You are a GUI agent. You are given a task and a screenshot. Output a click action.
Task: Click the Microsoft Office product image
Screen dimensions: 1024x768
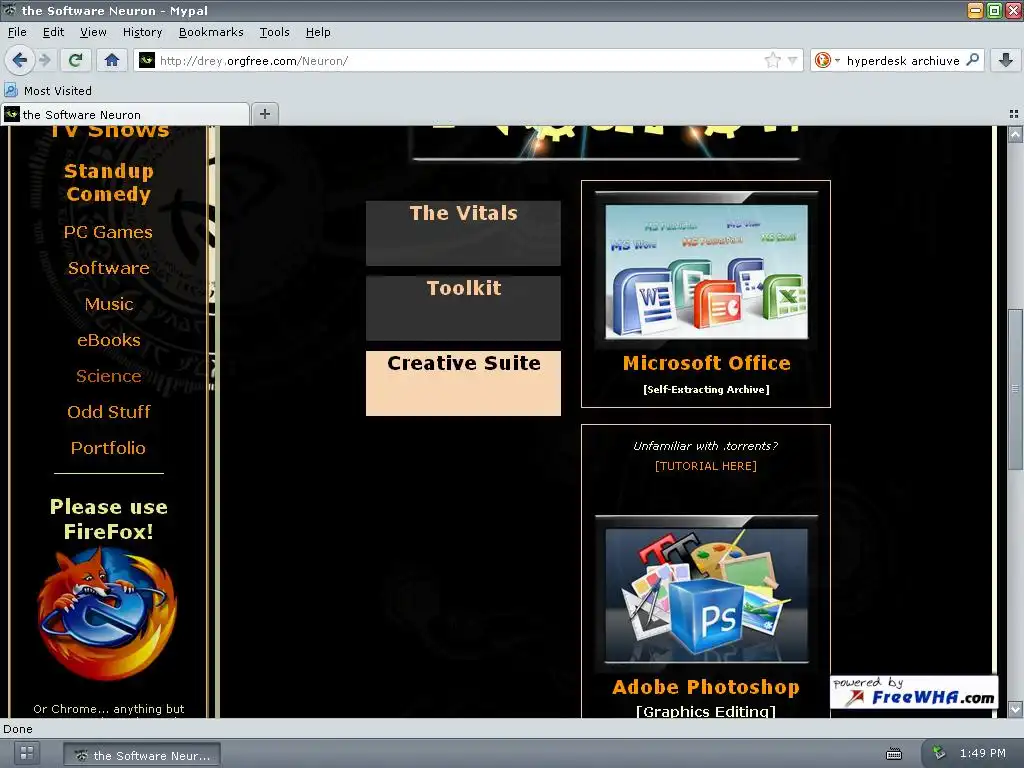point(706,271)
